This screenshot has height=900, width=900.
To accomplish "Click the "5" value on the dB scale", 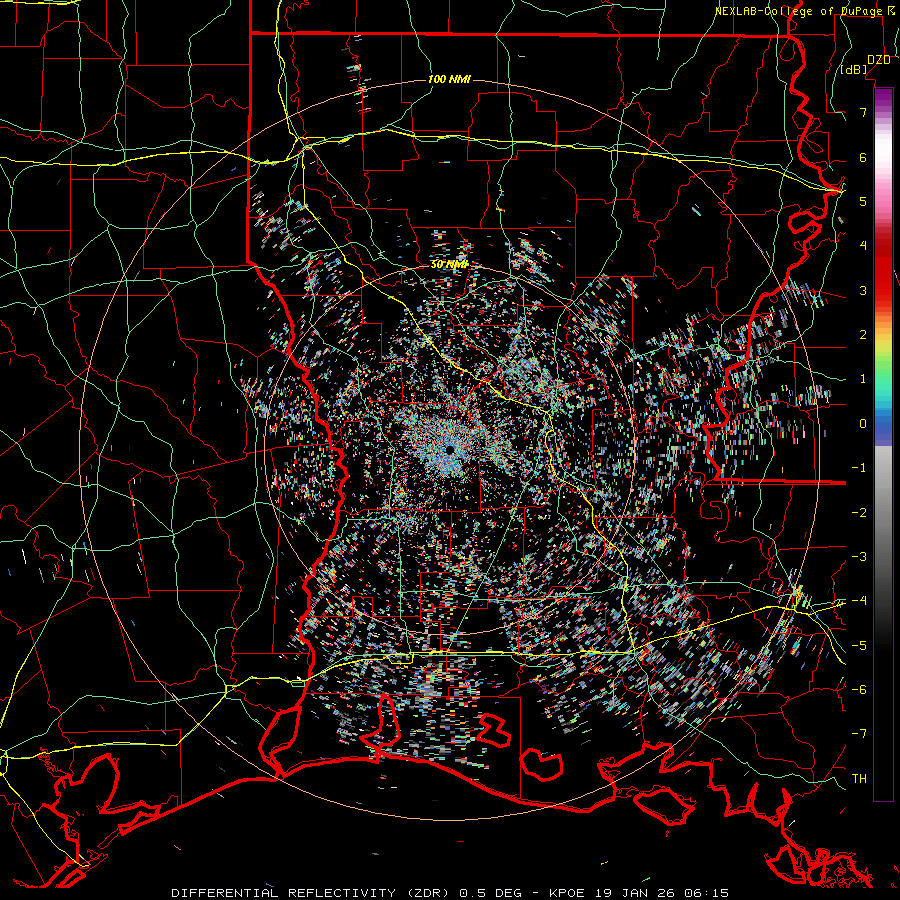I will [x=863, y=201].
